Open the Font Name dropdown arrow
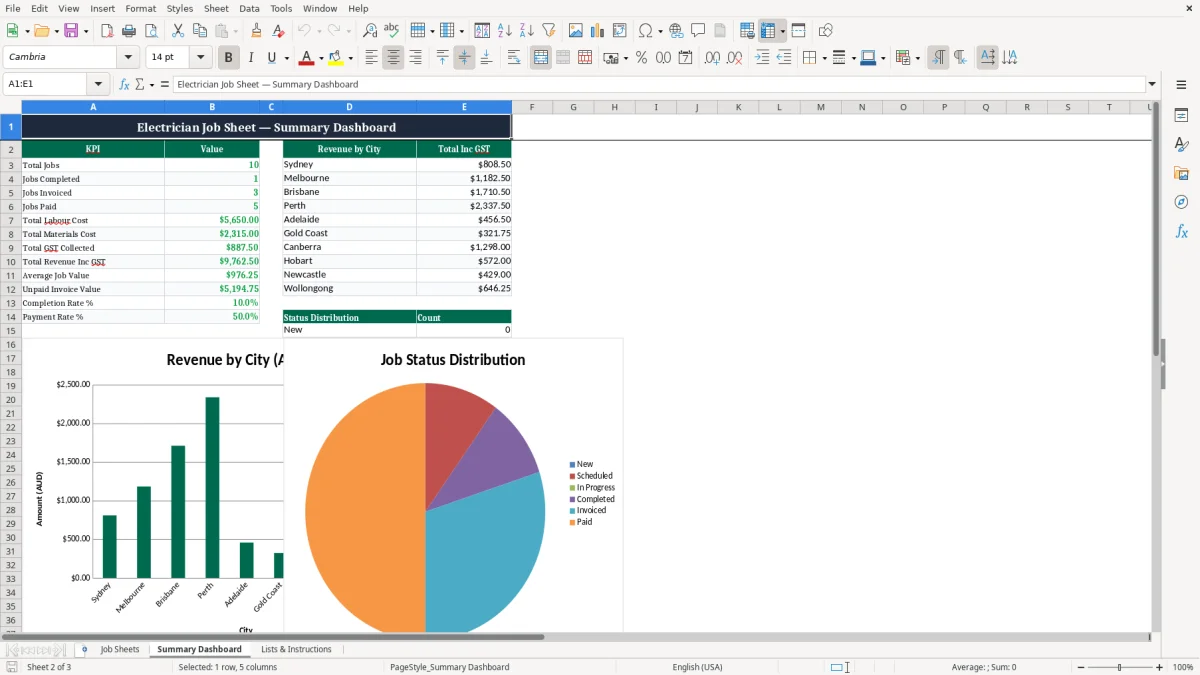 [127, 58]
